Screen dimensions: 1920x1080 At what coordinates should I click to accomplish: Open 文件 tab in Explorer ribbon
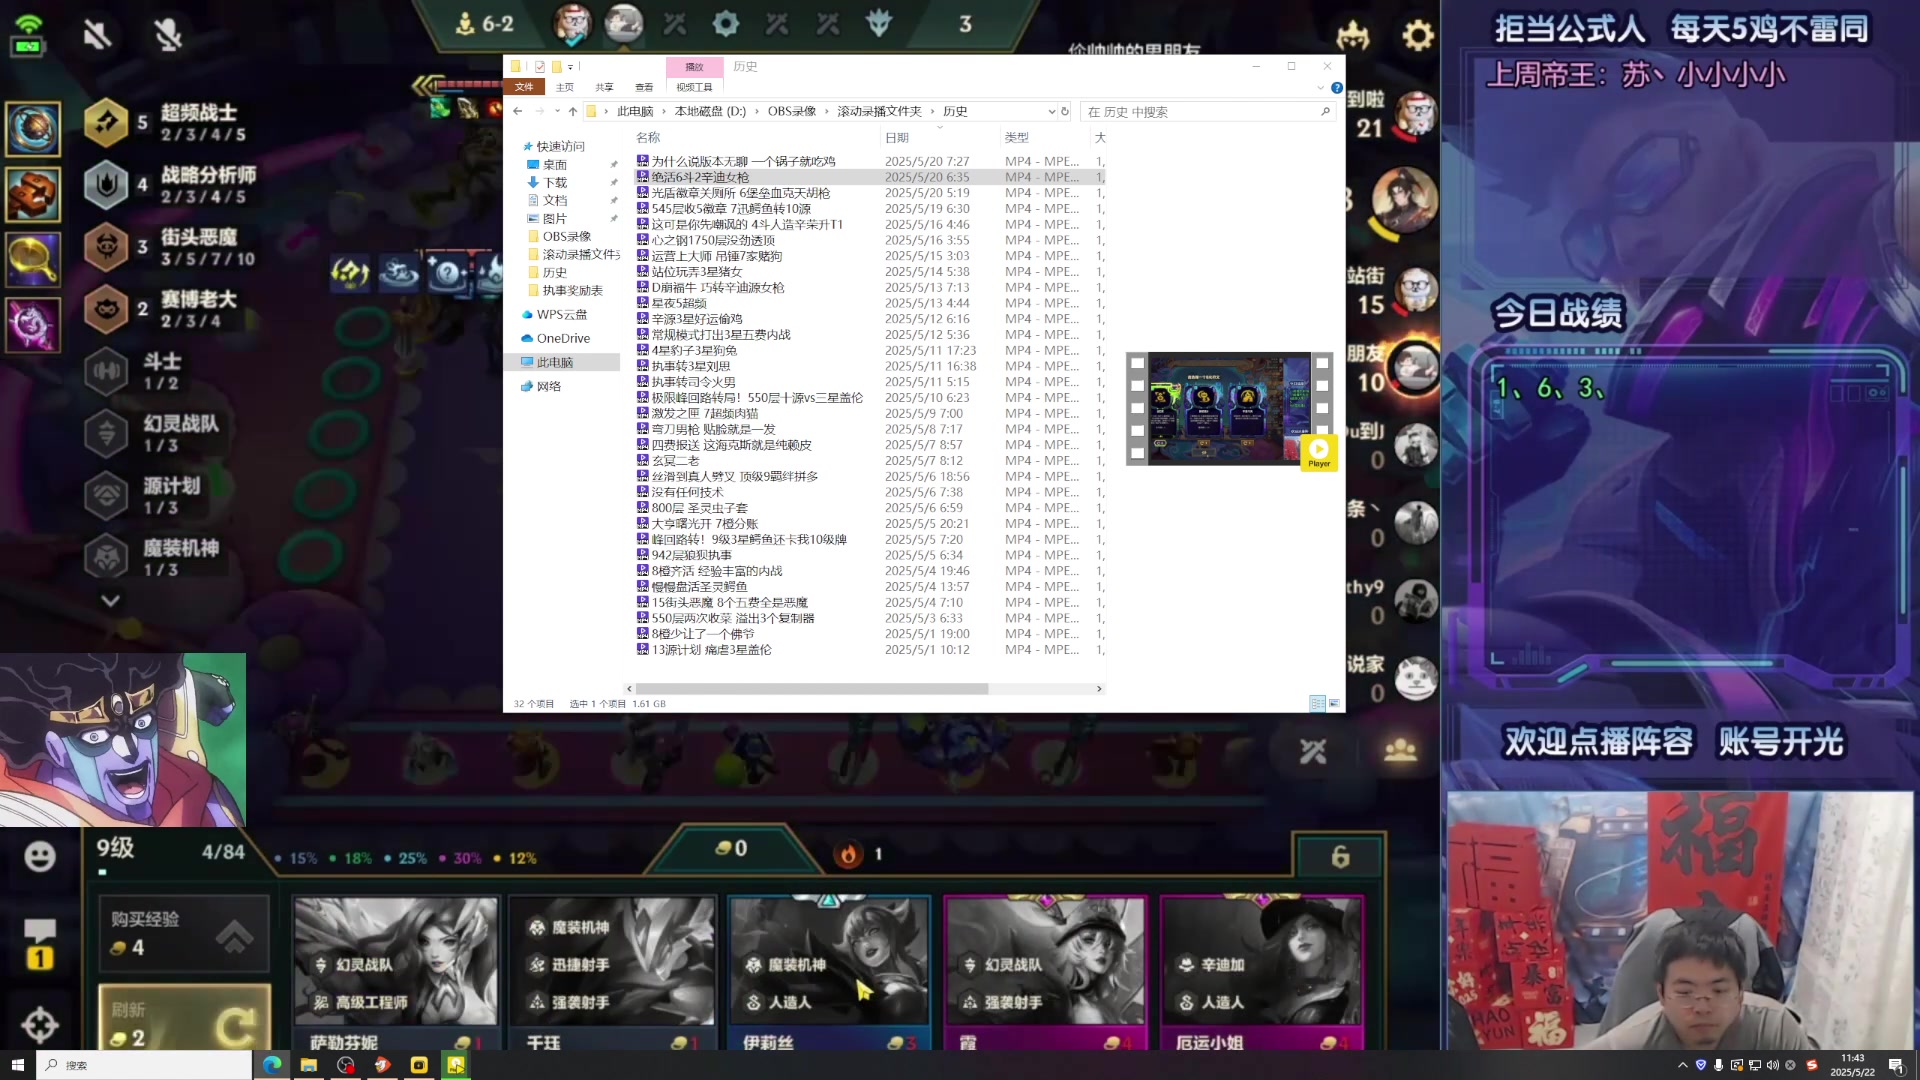(x=524, y=87)
